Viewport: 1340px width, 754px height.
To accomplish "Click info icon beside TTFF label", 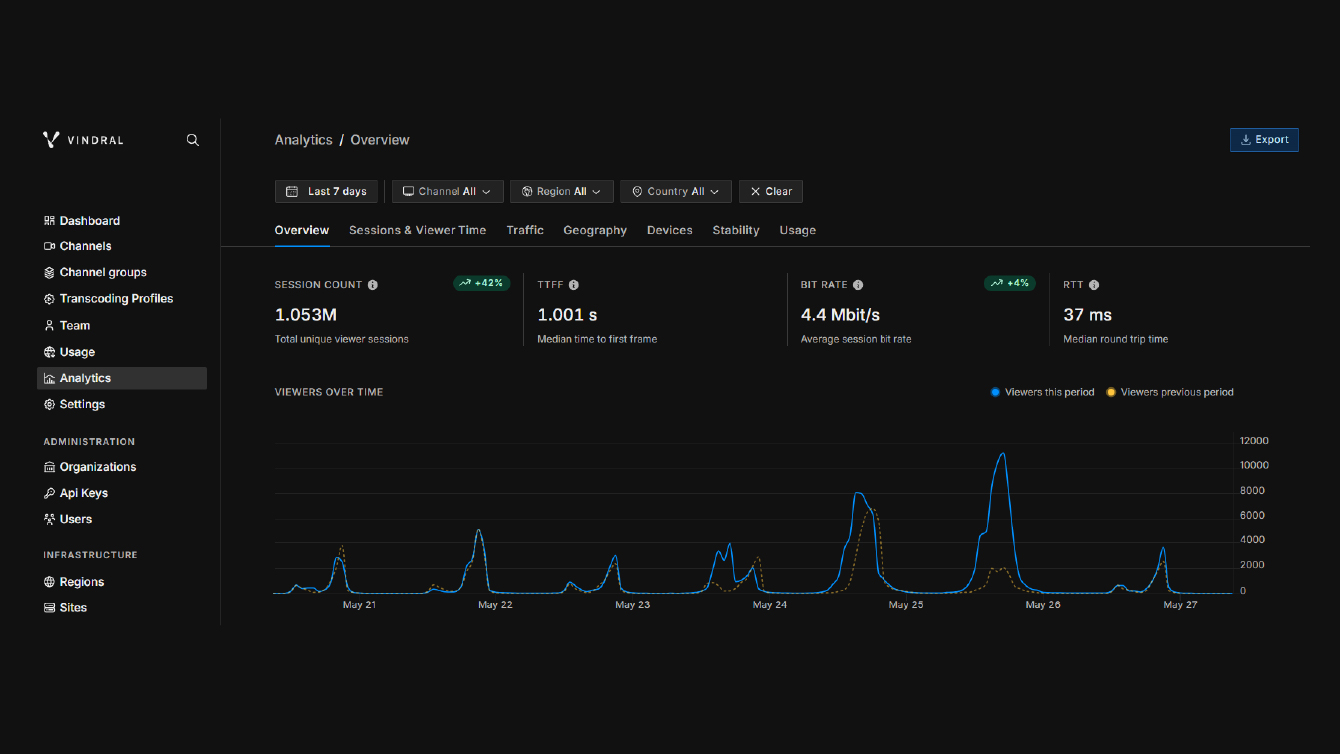I will pyautogui.click(x=574, y=285).
